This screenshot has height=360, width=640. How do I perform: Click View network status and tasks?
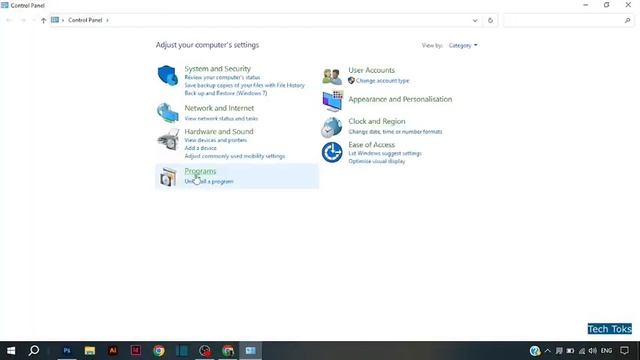click(x=221, y=118)
